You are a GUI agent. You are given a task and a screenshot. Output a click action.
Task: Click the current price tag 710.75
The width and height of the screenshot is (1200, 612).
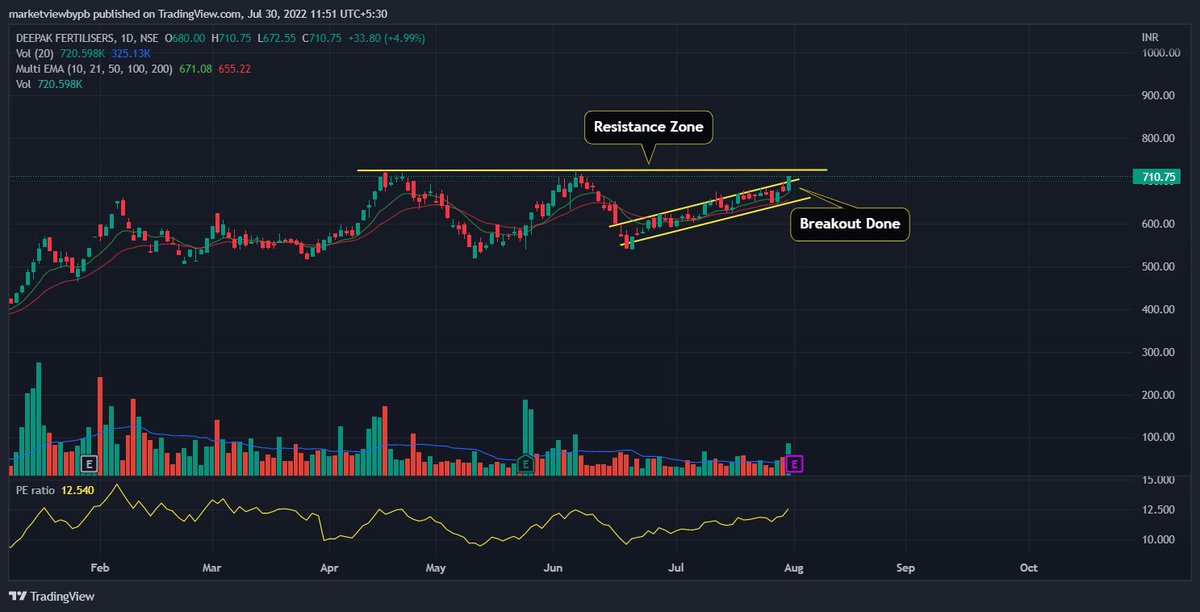1157,177
